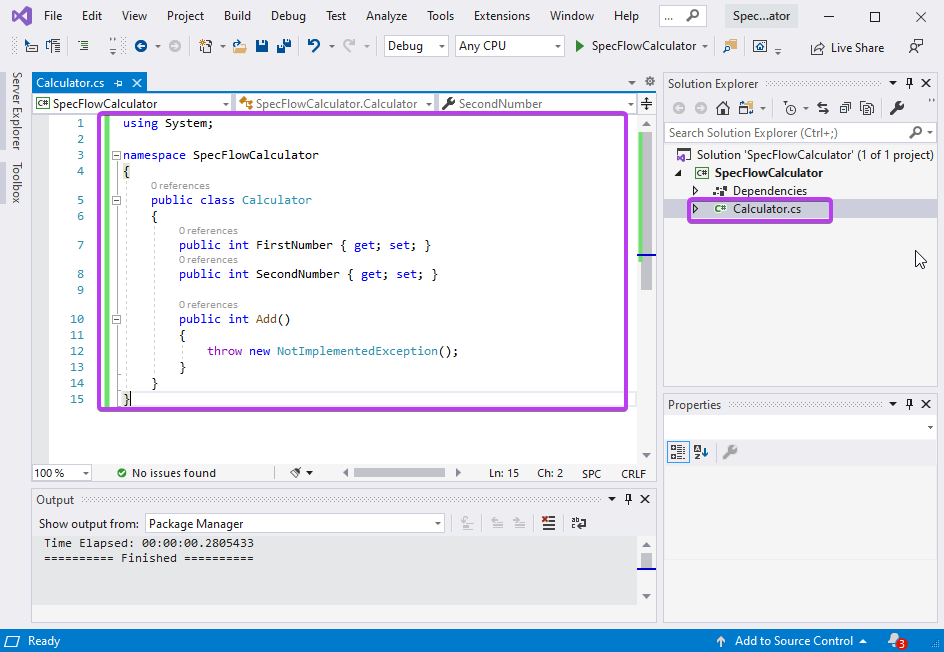Open the Analyze menu

click(x=387, y=16)
